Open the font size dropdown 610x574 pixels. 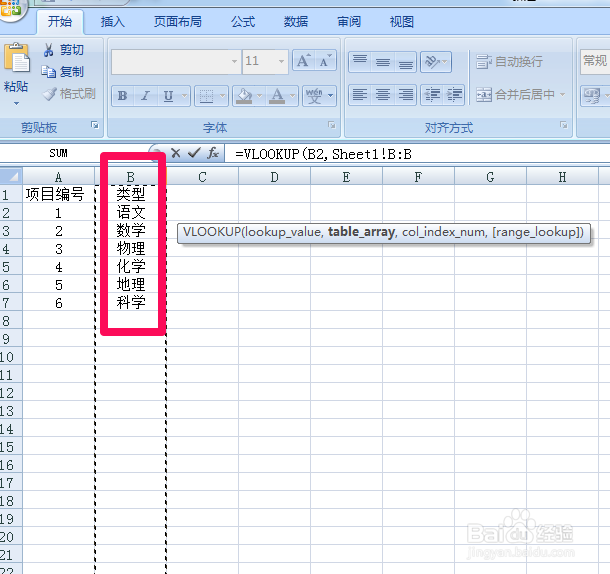click(x=281, y=61)
